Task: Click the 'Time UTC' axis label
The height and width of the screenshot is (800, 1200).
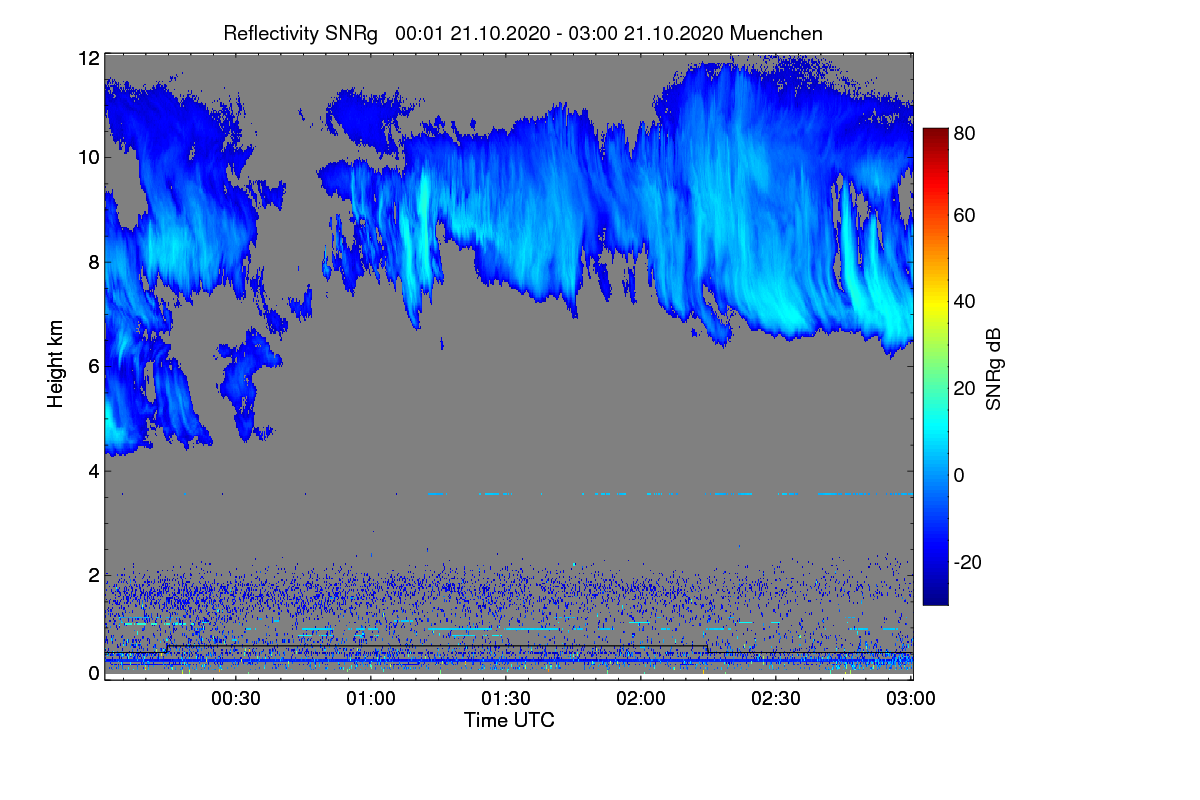Action: click(509, 720)
